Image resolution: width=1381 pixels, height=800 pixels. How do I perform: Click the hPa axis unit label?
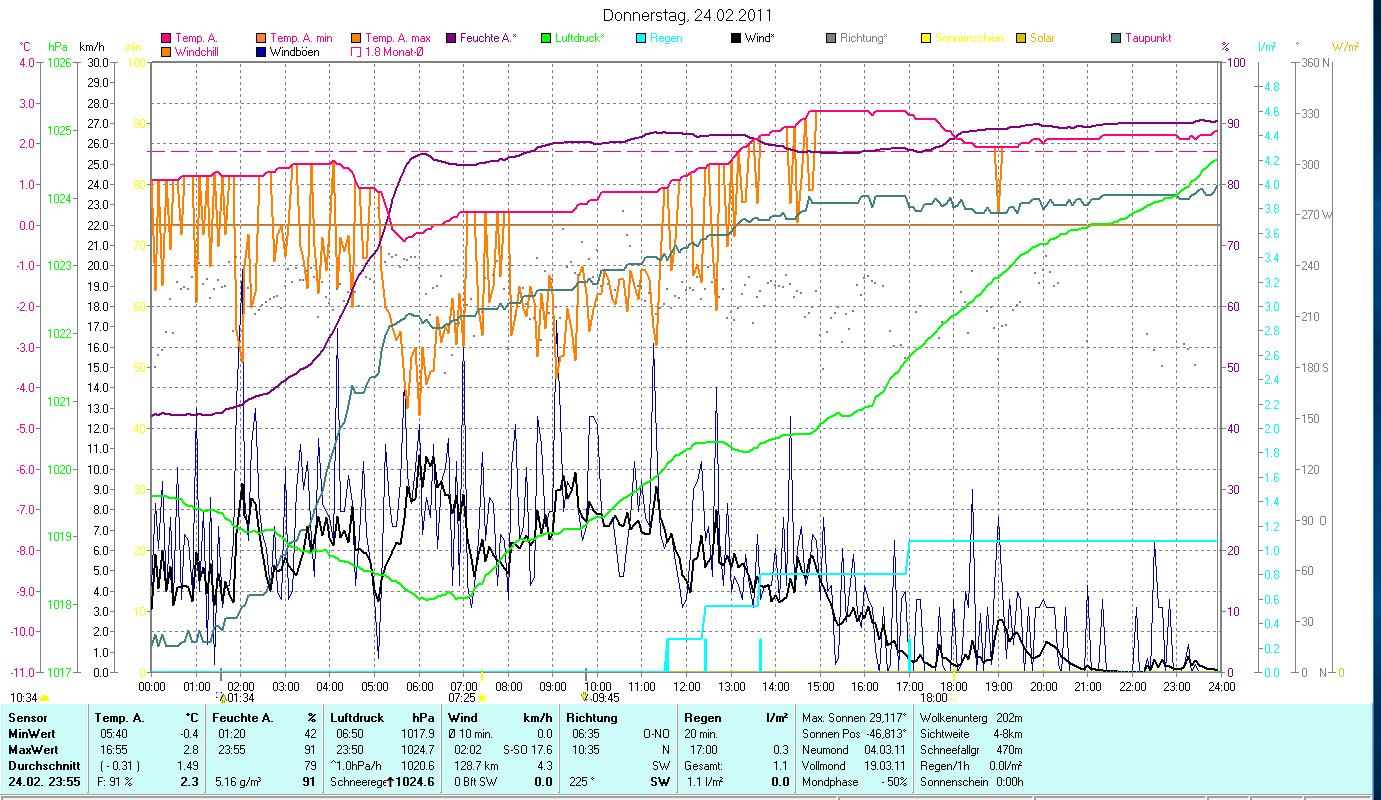[x=57, y=46]
